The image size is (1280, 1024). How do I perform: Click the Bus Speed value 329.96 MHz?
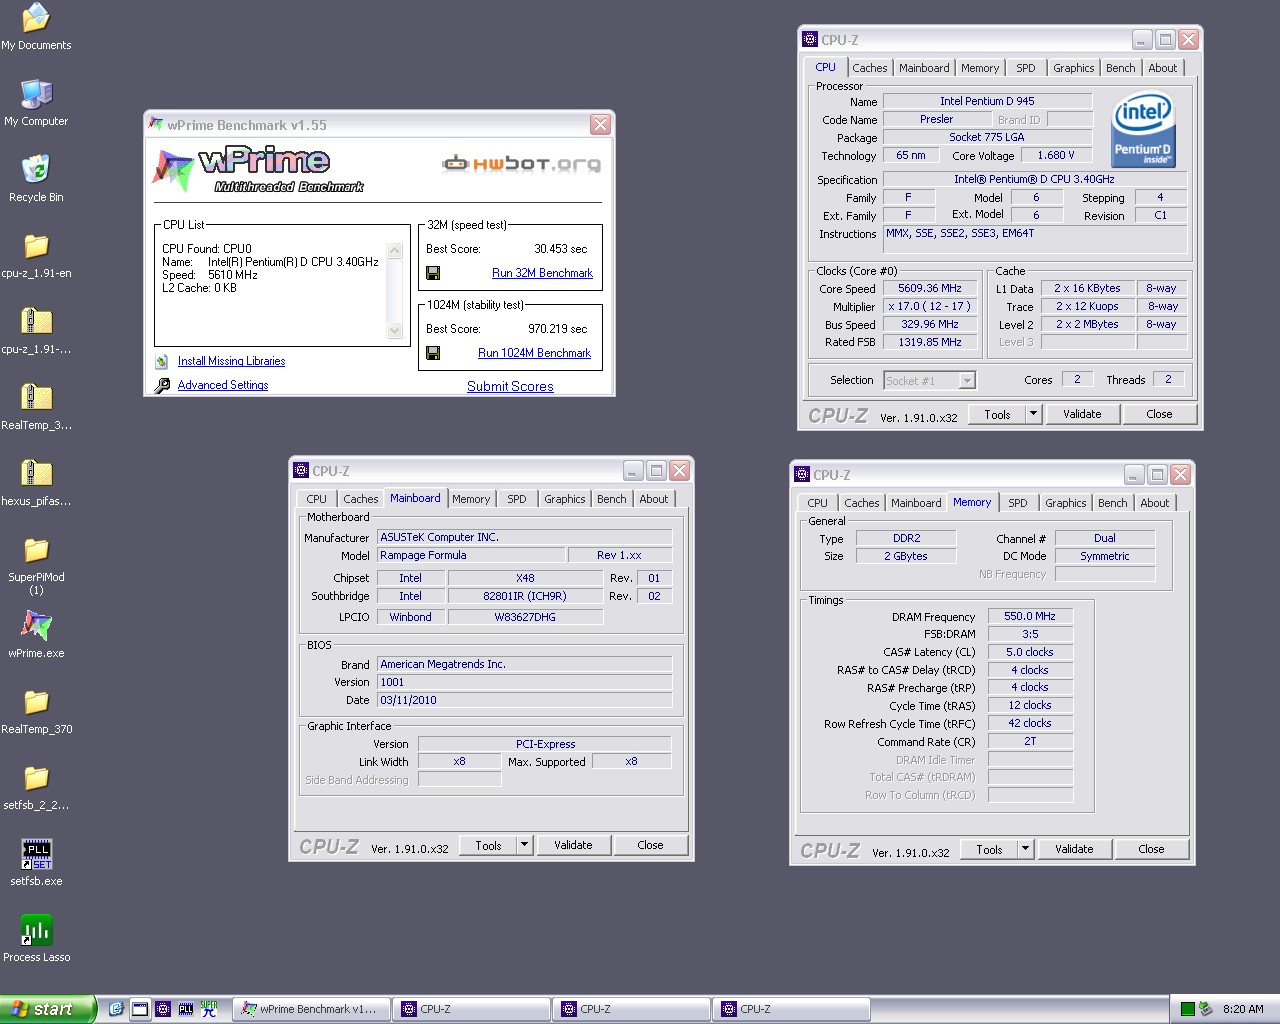click(929, 324)
